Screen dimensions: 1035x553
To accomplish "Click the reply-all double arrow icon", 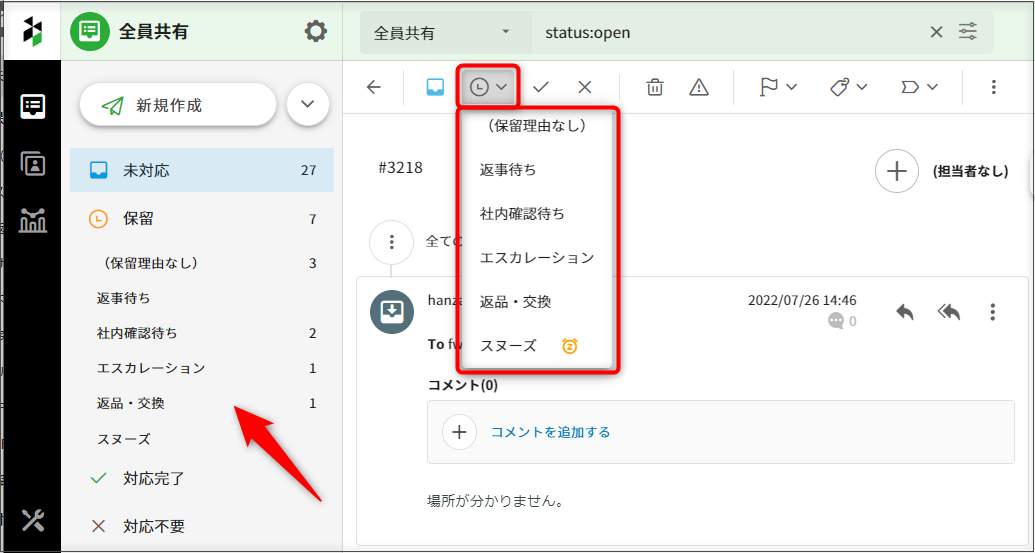I will [948, 312].
